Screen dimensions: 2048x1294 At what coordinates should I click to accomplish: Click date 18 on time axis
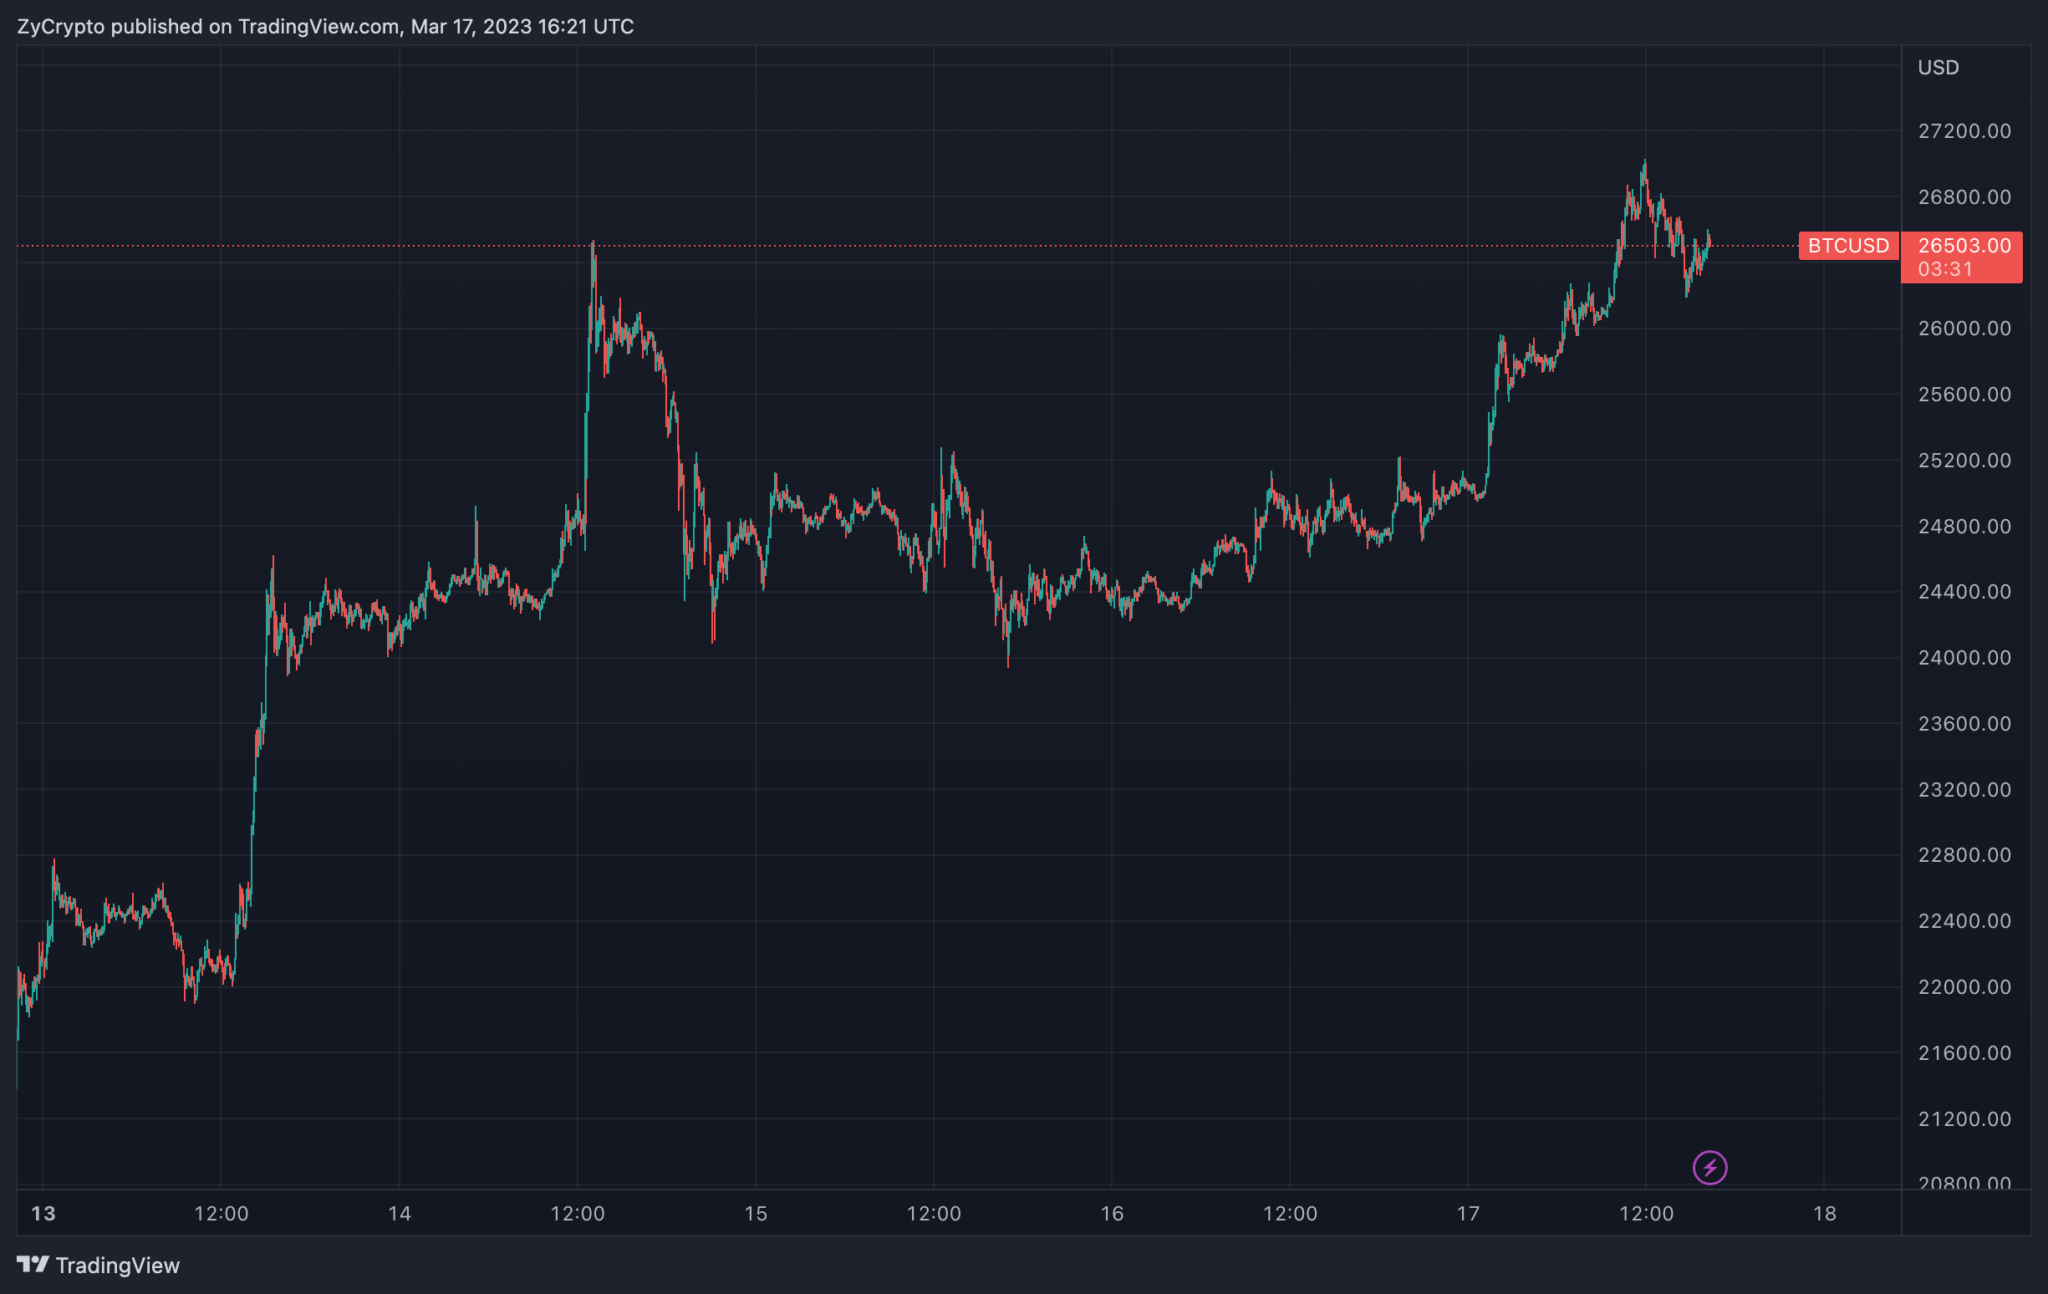[1824, 1214]
